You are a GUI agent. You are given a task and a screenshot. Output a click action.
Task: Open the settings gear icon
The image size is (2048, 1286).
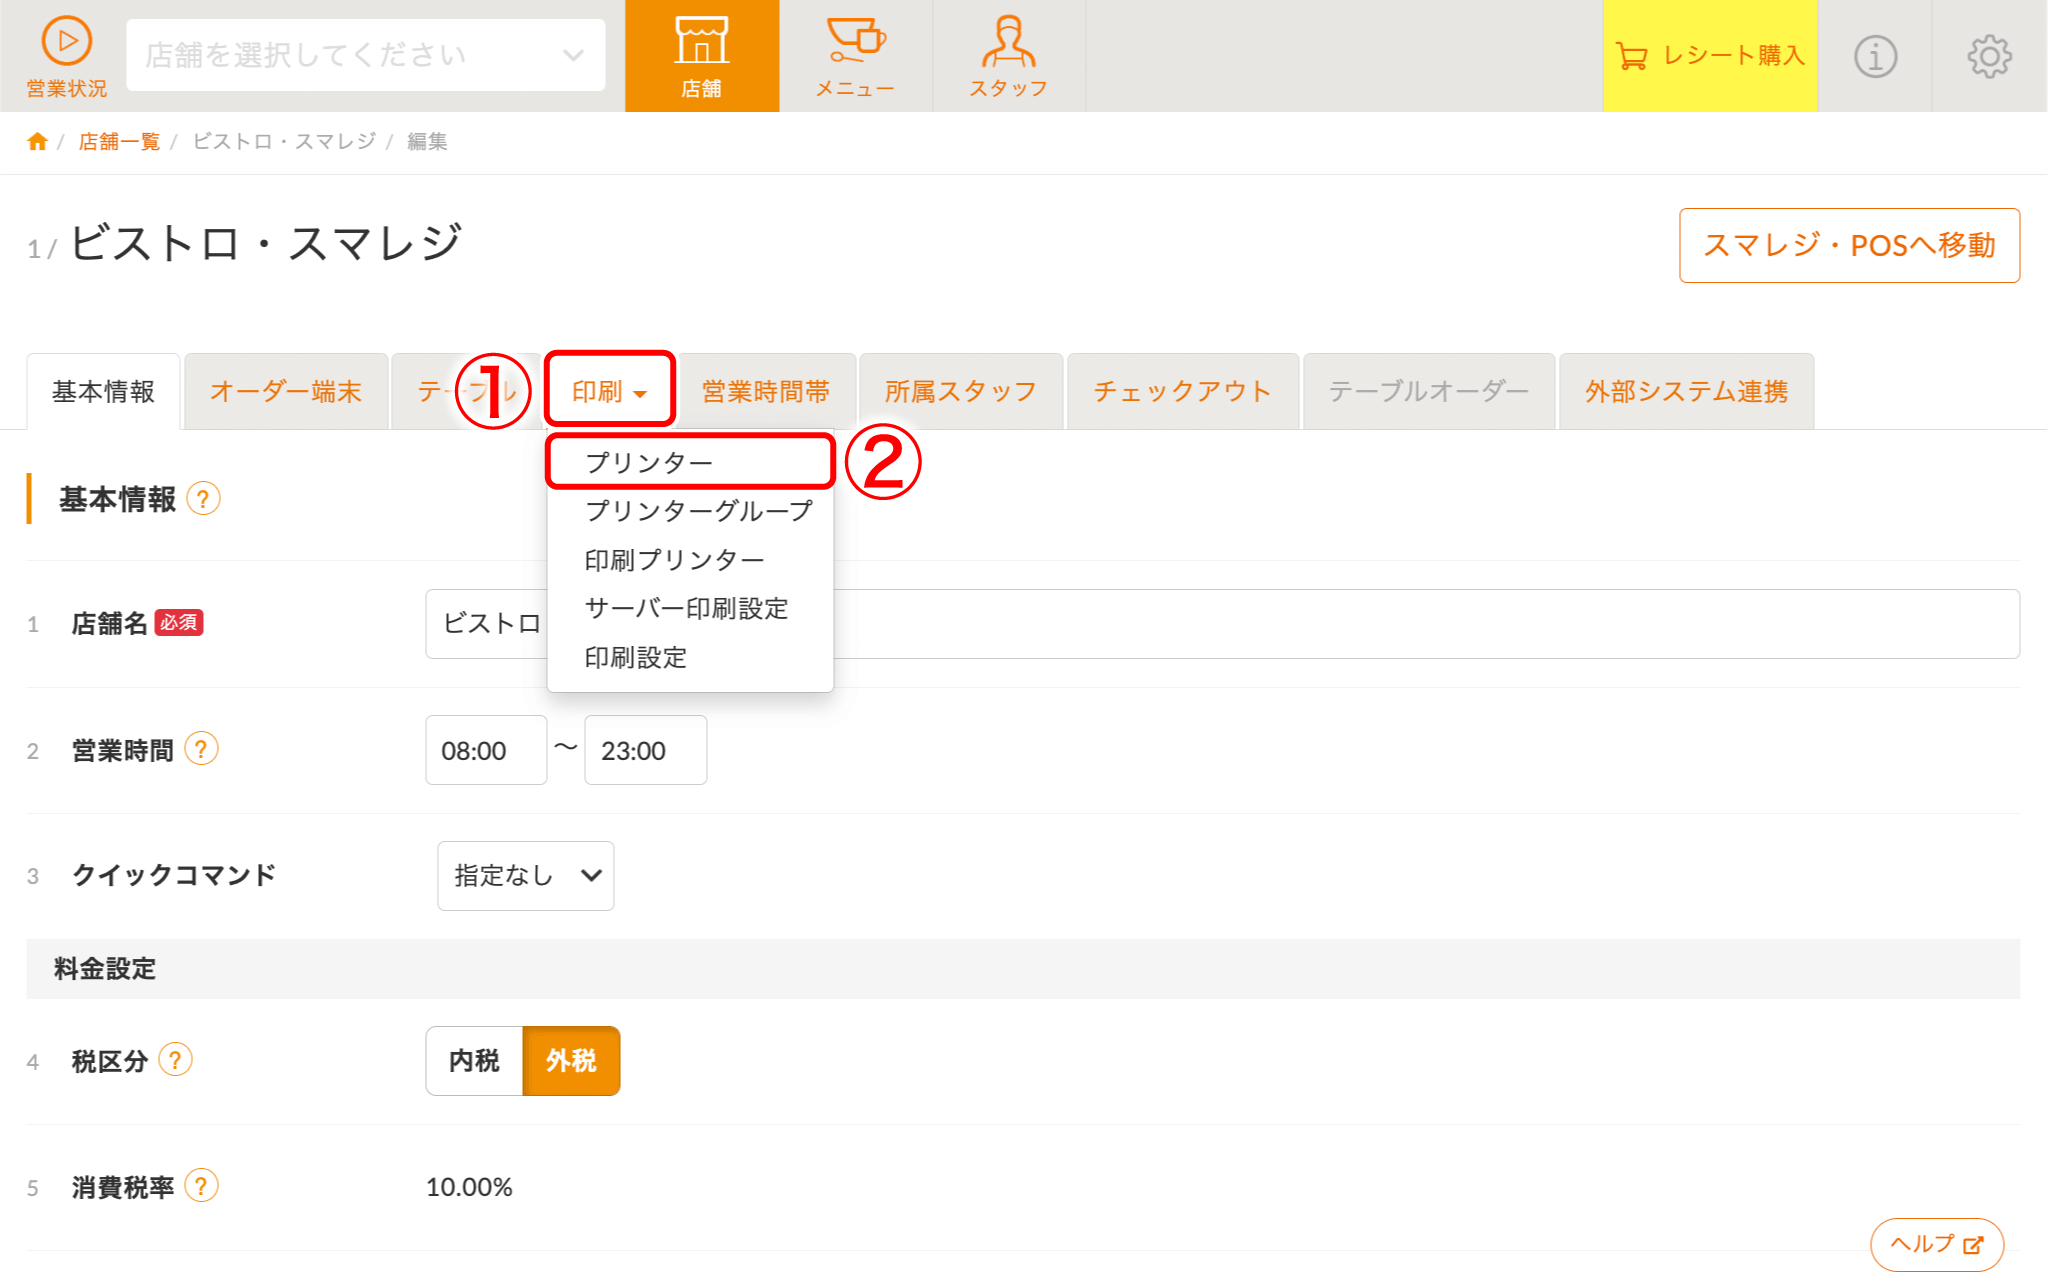click(1989, 56)
